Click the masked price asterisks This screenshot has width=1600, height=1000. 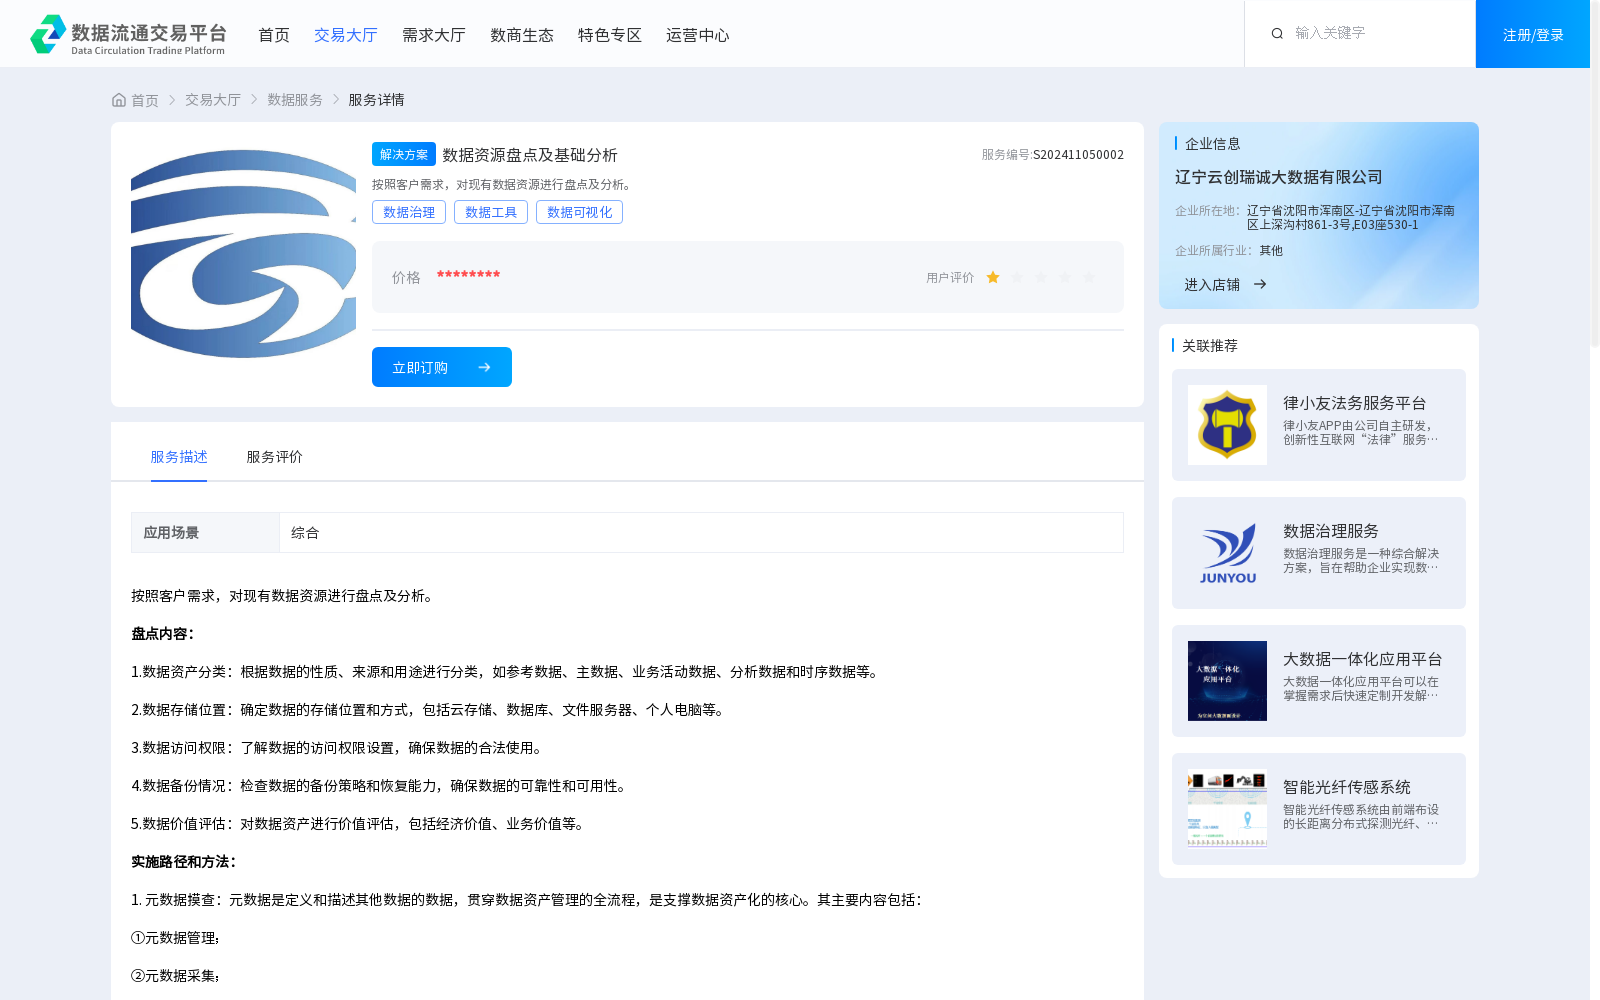pyautogui.click(x=468, y=275)
